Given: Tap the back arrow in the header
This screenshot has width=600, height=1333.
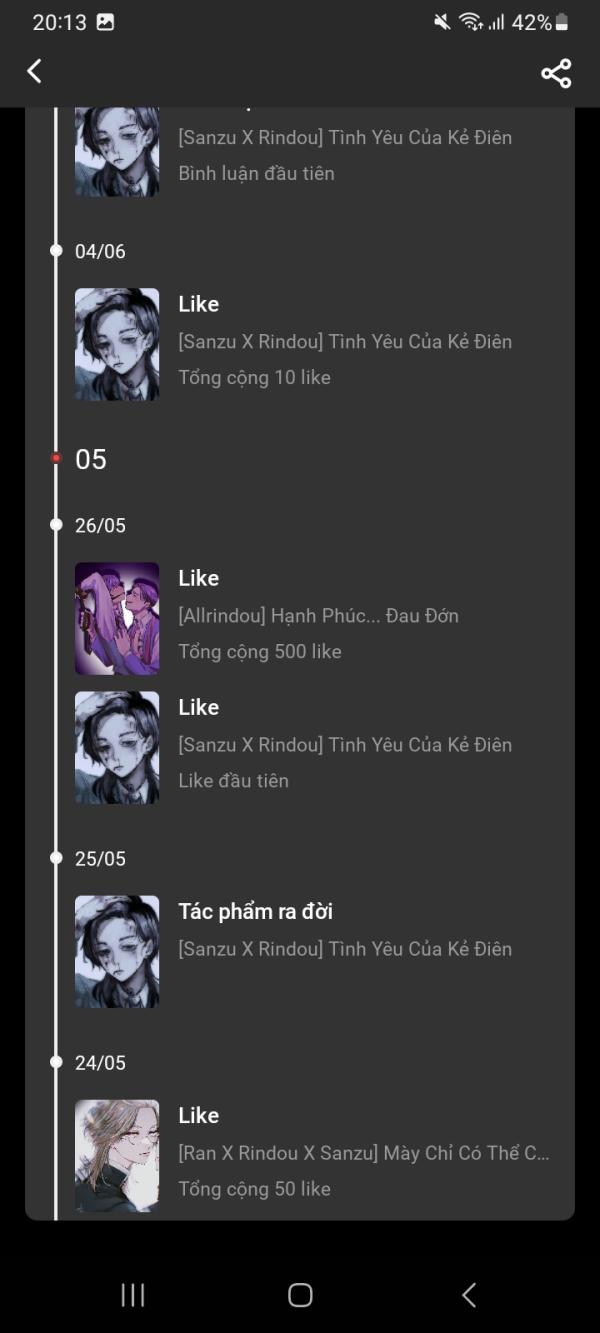Looking at the screenshot, I should (x=35, y=71).
